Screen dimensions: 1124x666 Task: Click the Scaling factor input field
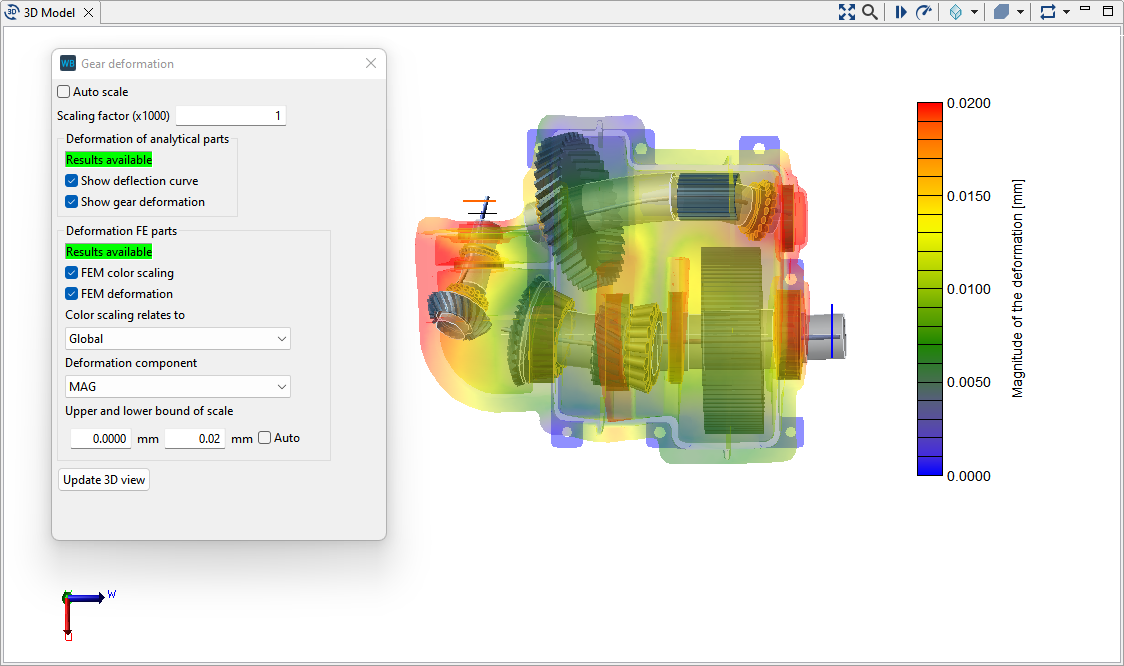[230, 115]
